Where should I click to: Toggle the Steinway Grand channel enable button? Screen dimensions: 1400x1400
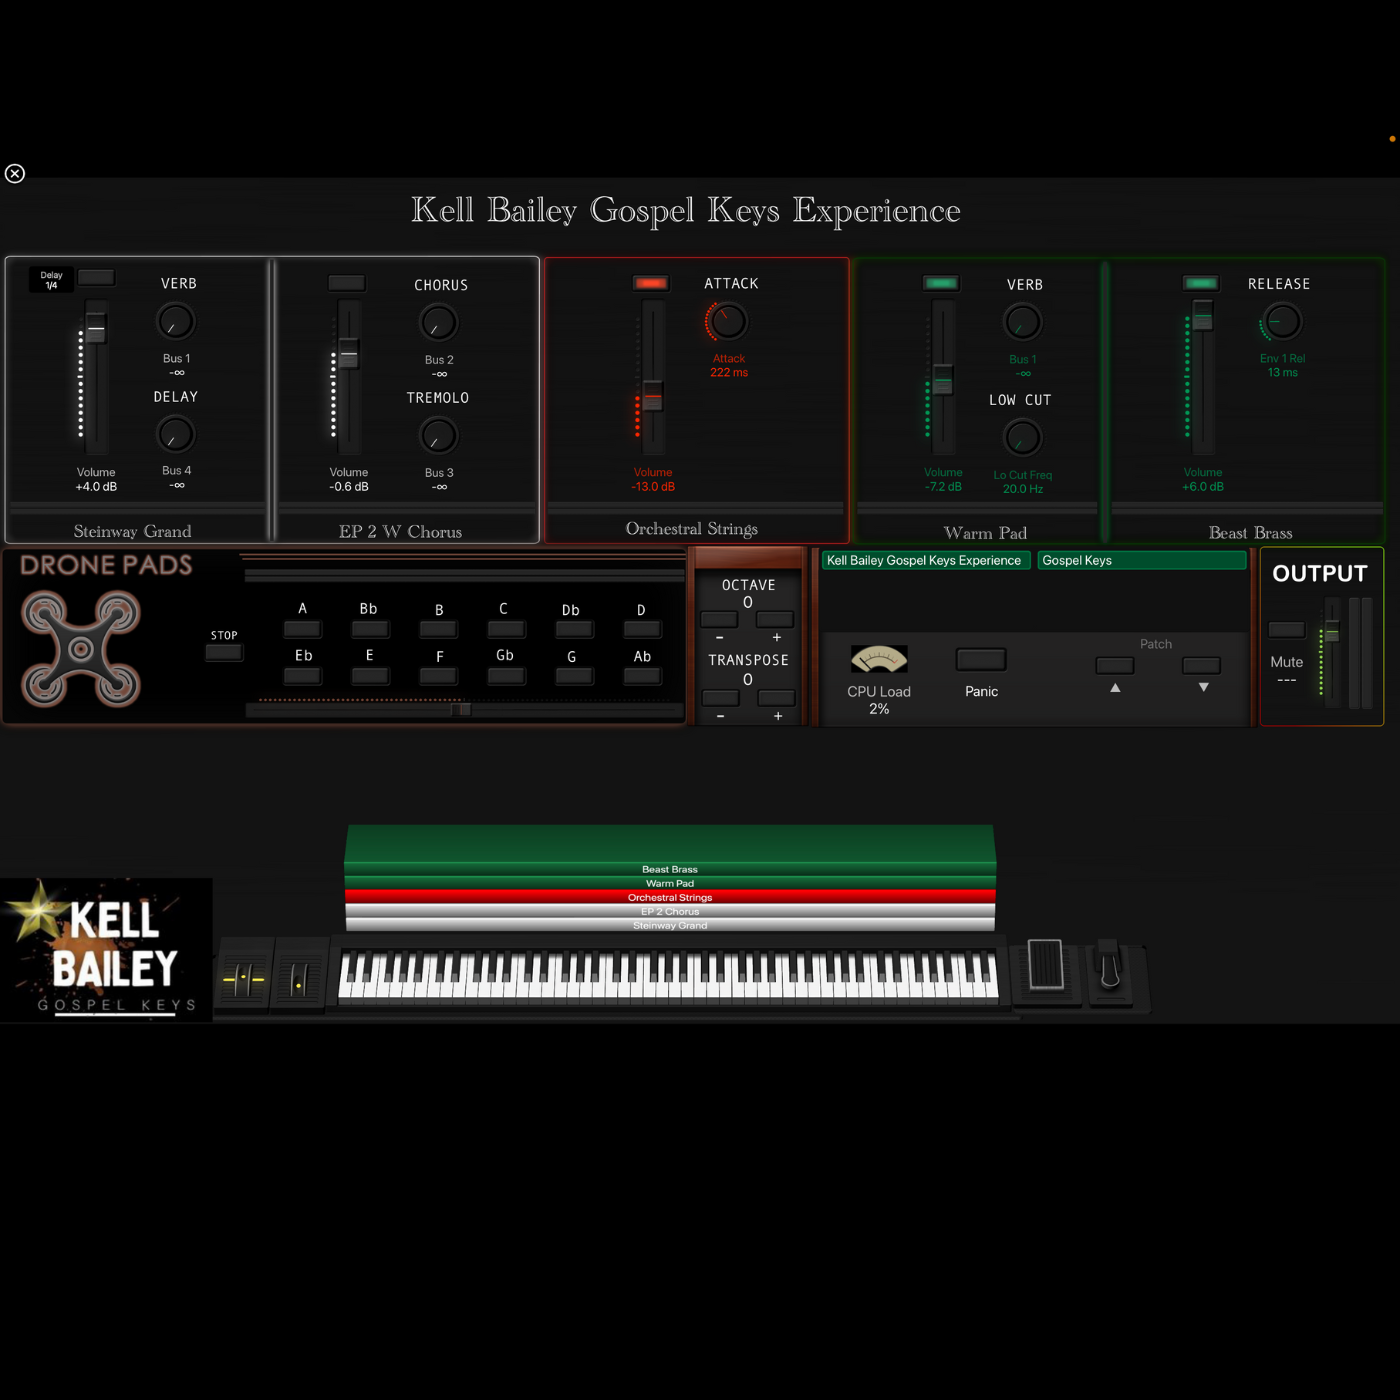(96, 277)
